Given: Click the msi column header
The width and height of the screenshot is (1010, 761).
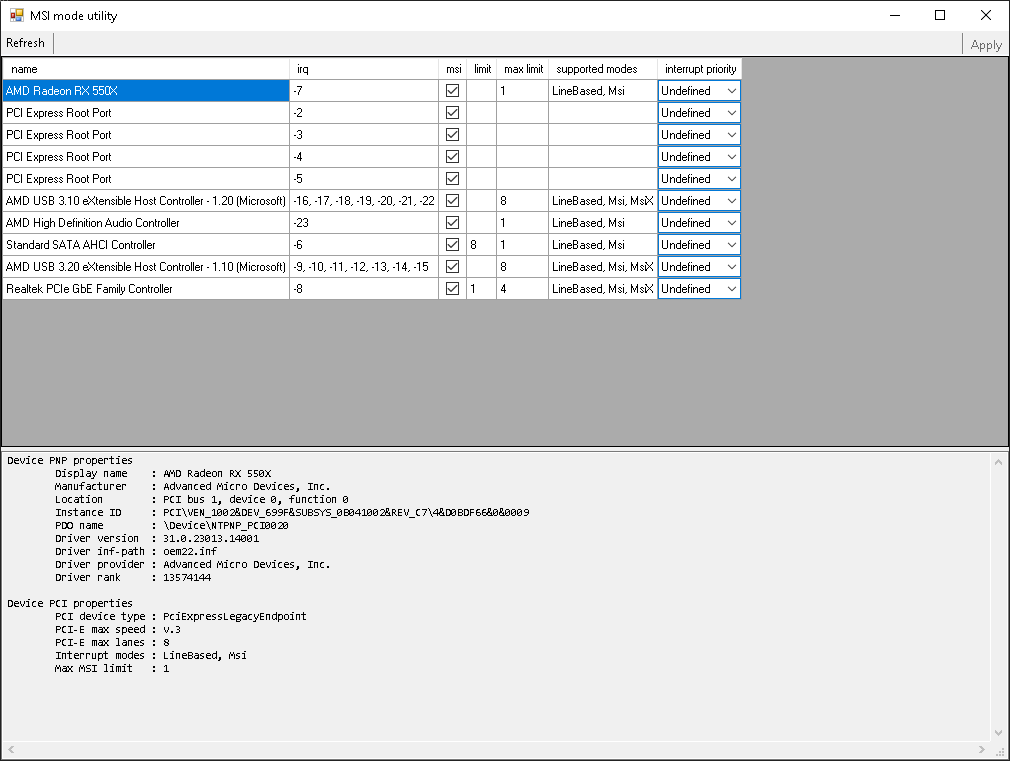Looking at the screenshot, I should coord(453,69).
